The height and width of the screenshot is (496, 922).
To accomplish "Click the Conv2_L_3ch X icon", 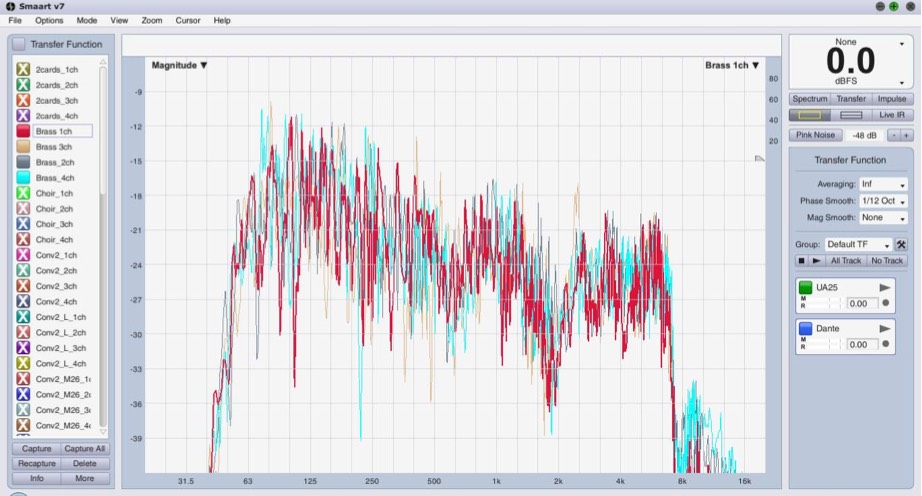I will click(x=23, y=348).
